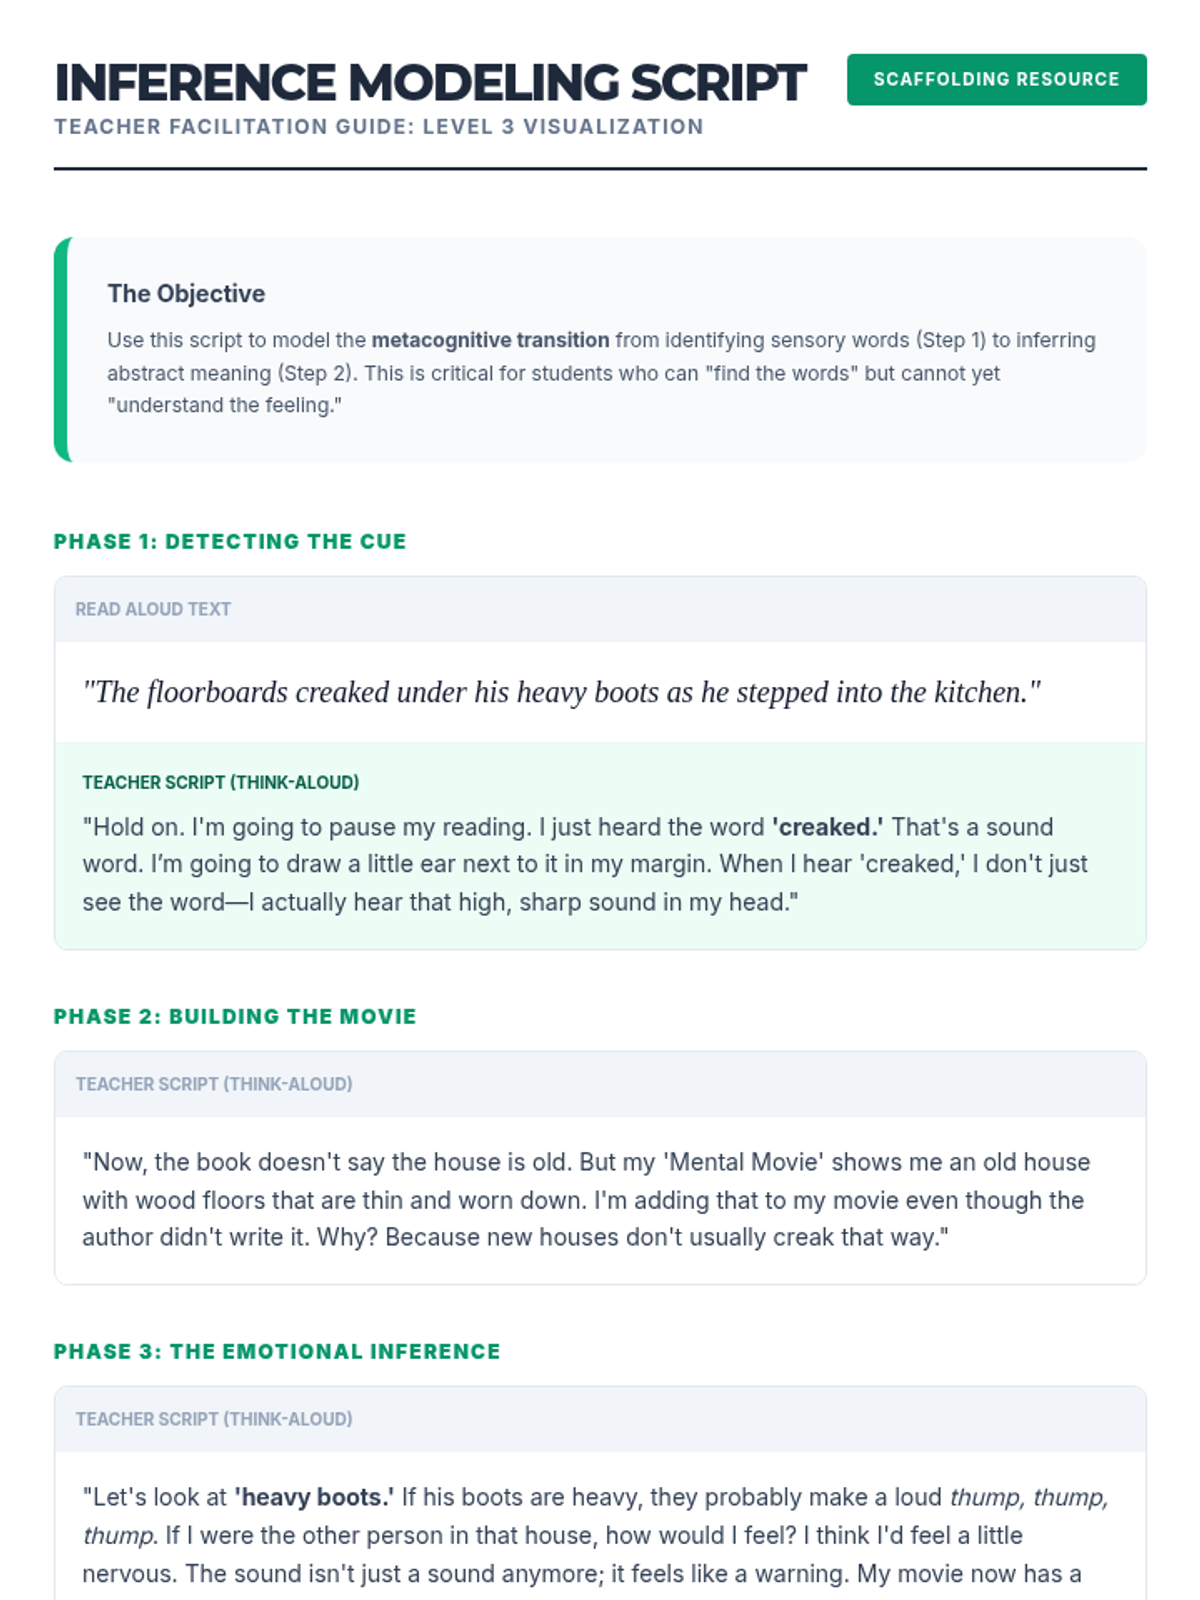This screenshot has height=1600, width=1200.
Task: Click the floorboards creaked italic quote
Action: pos(561,692)
